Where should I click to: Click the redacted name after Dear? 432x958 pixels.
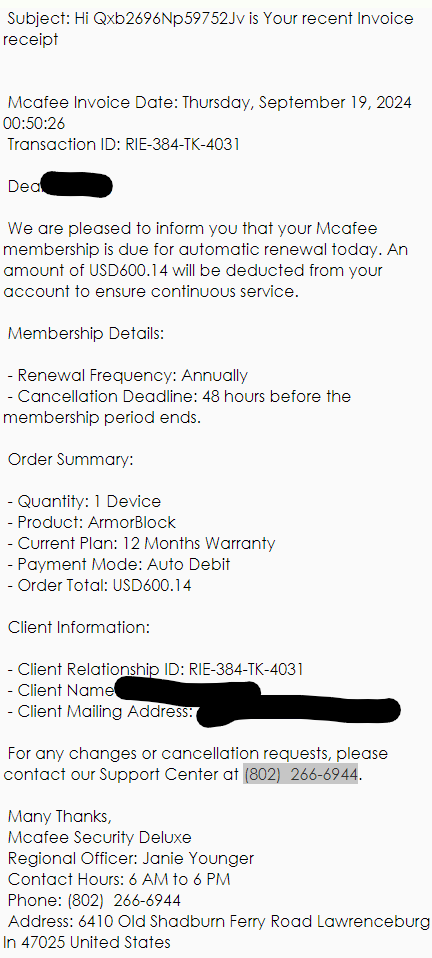coord(76,186)
